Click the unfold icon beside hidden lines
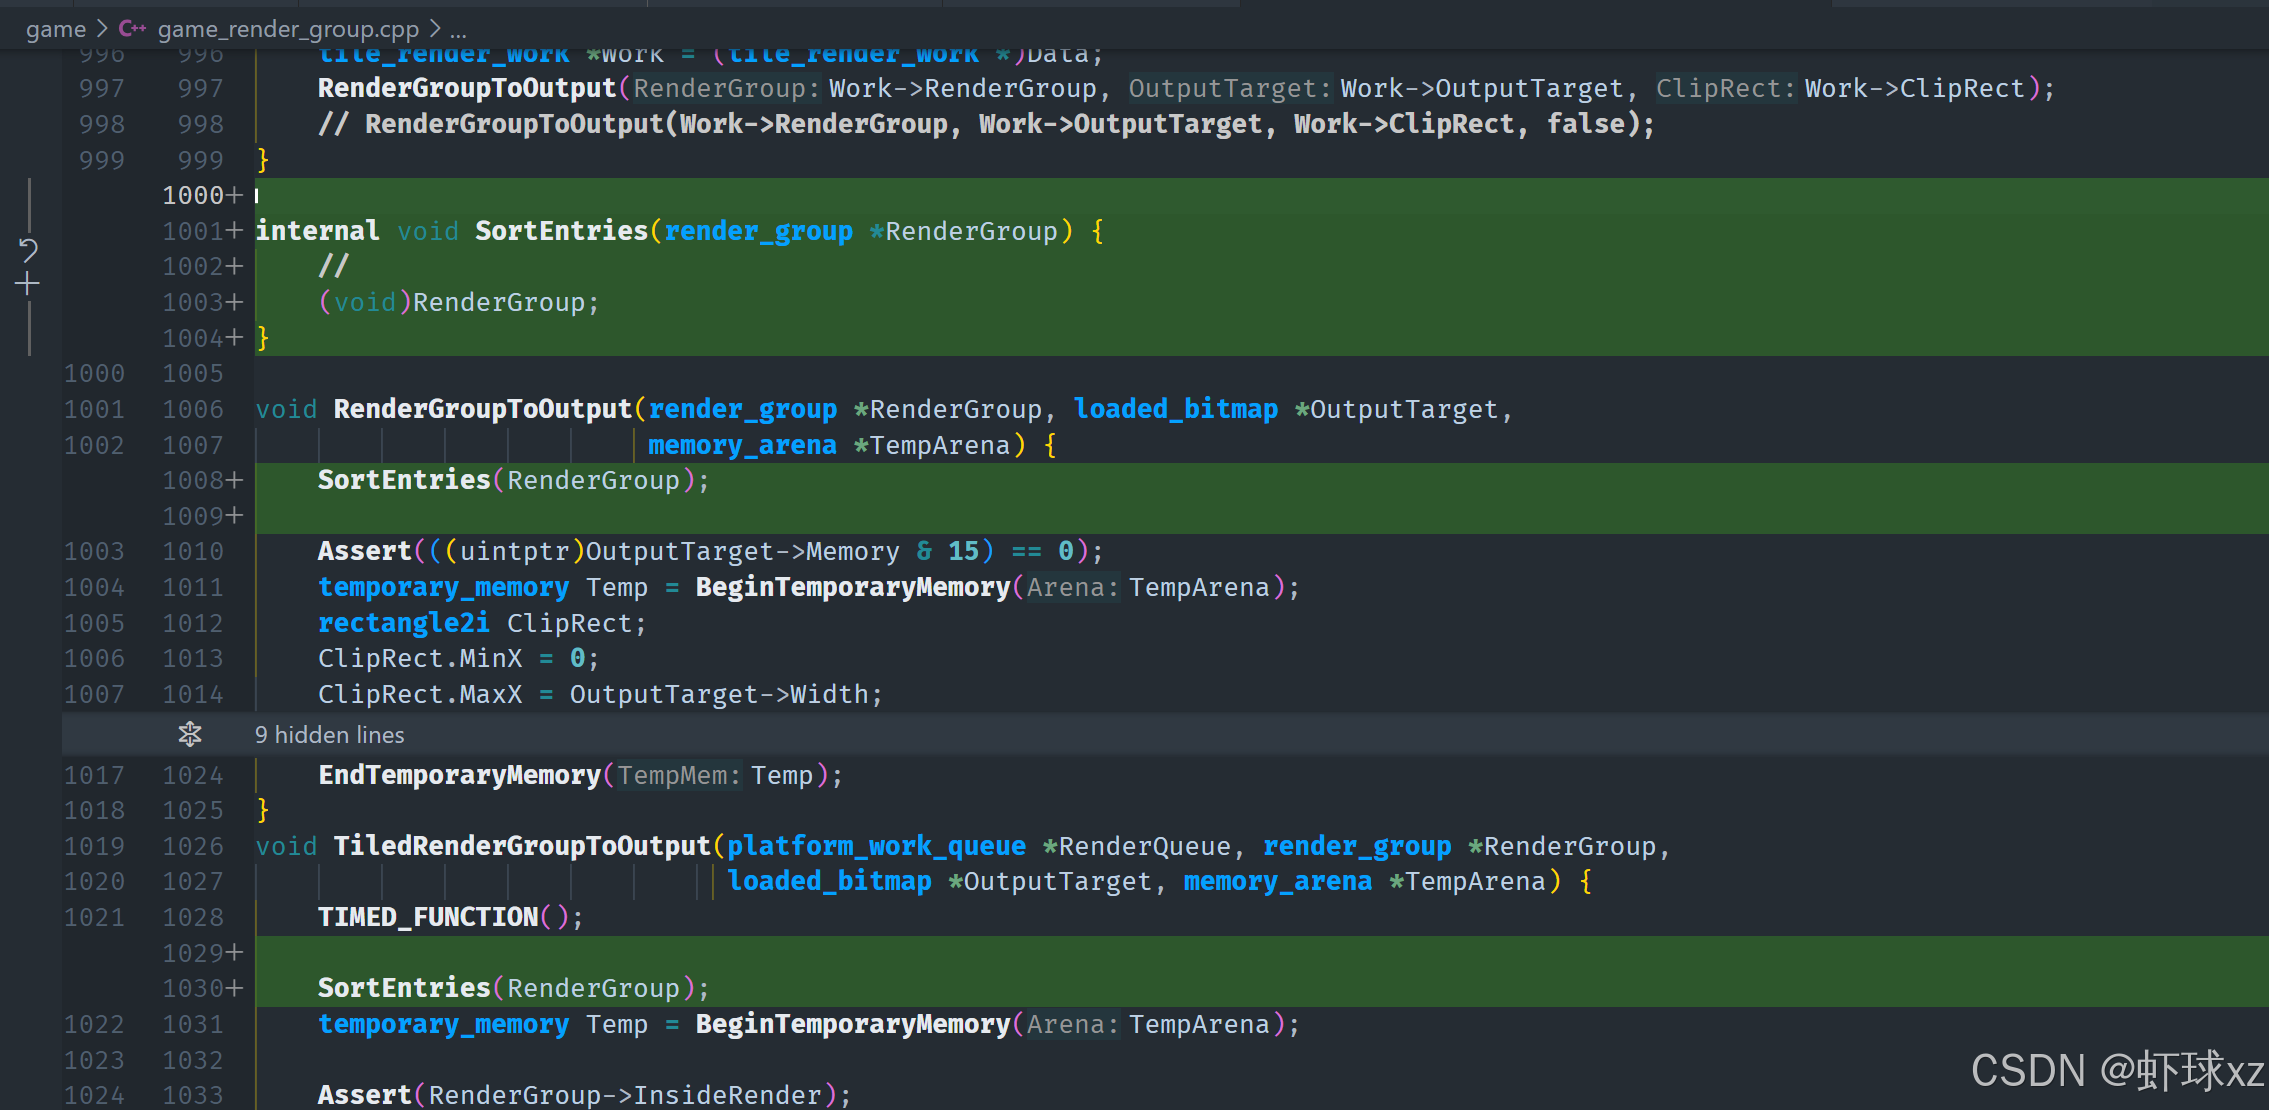Screen dimensions: 2269x1110 (189, 735)
